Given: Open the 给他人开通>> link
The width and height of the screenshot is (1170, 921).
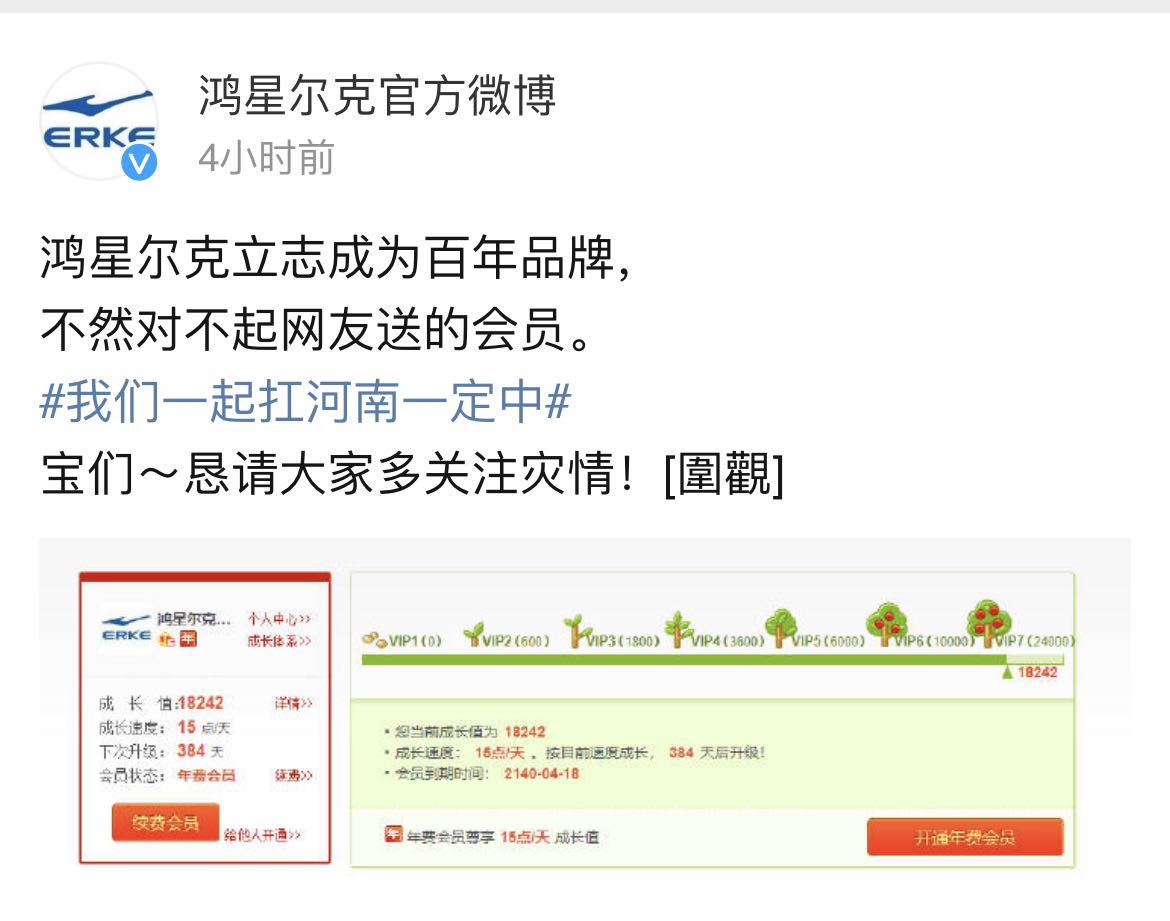Looking at the screenshot, I should [x=262, y=834].
